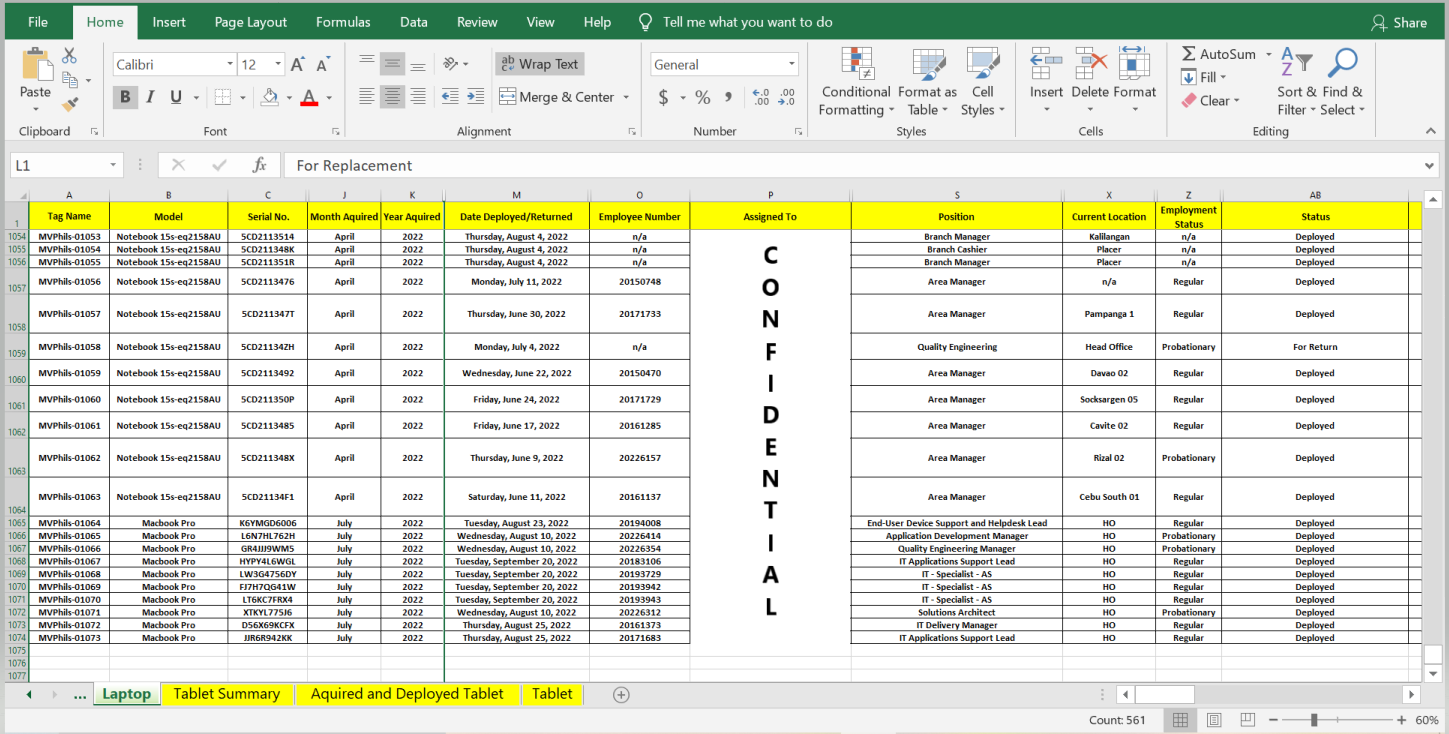
Task: Click the Insert cells icon
Action: coord(1046,64)
